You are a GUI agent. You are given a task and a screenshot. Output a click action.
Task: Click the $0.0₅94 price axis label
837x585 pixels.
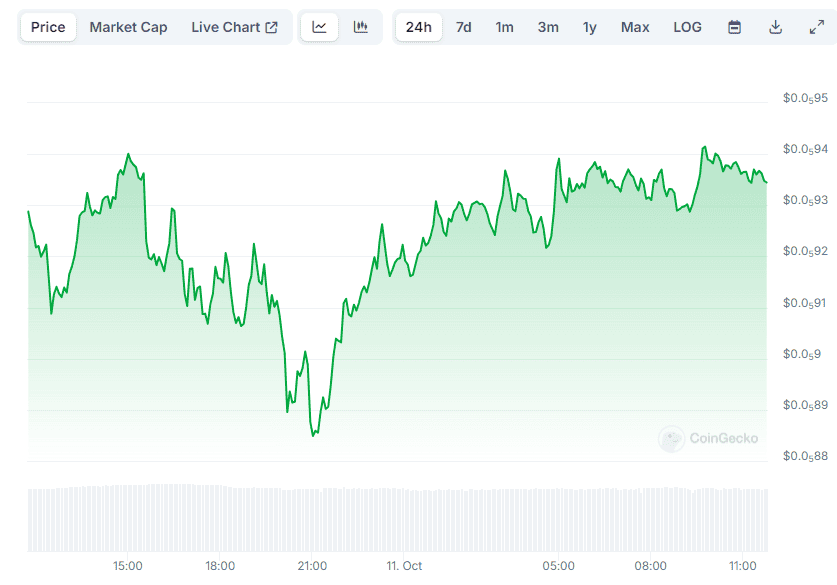point(805,149)
